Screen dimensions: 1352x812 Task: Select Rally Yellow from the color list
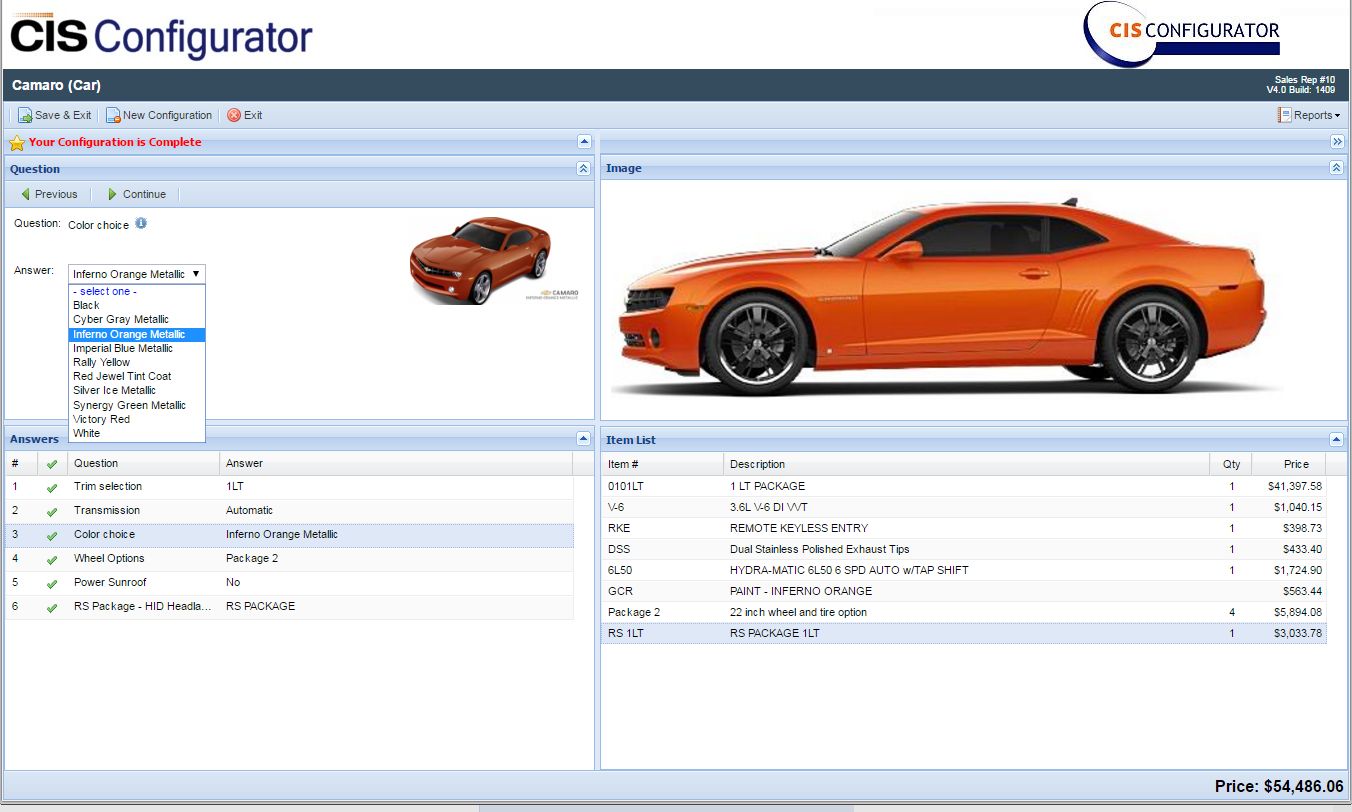[102, 362]
